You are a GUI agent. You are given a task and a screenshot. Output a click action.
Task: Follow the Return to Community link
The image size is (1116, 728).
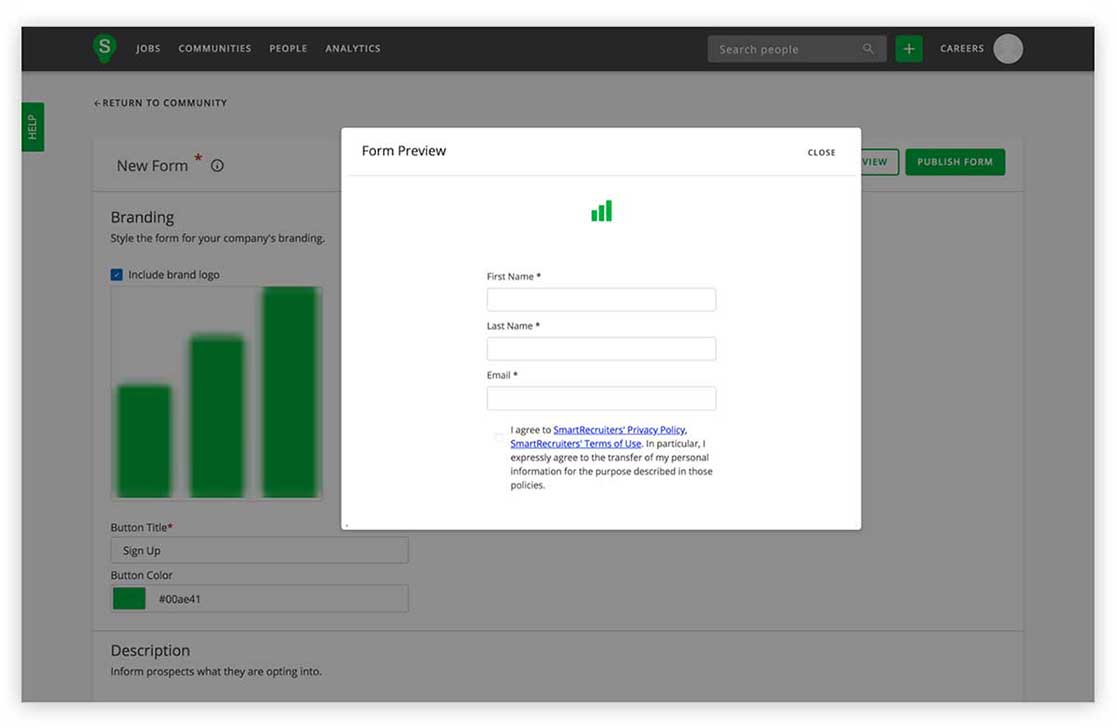(160, 103)
